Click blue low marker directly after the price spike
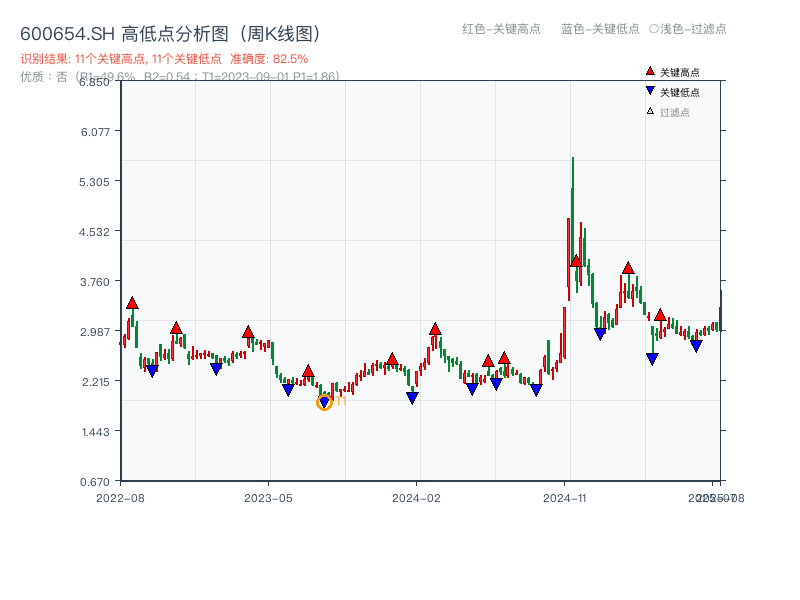 (x=600, y=334)
